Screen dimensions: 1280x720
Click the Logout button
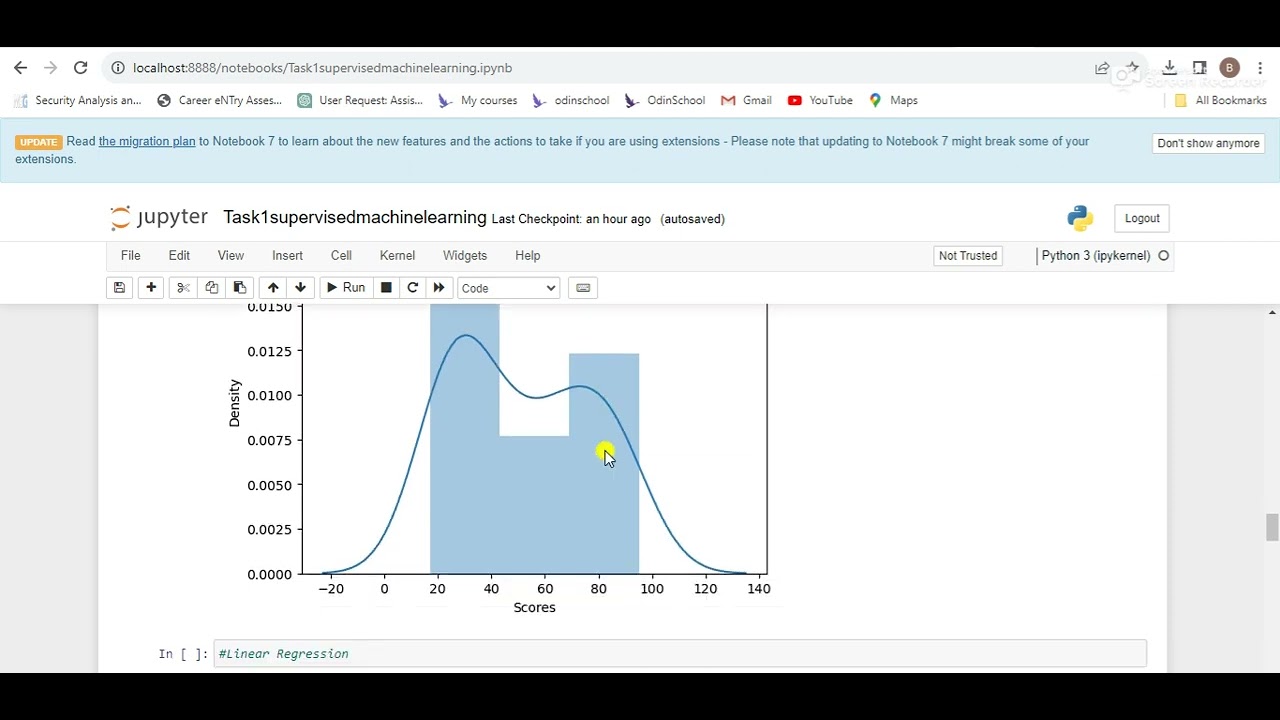[1142, 218]
